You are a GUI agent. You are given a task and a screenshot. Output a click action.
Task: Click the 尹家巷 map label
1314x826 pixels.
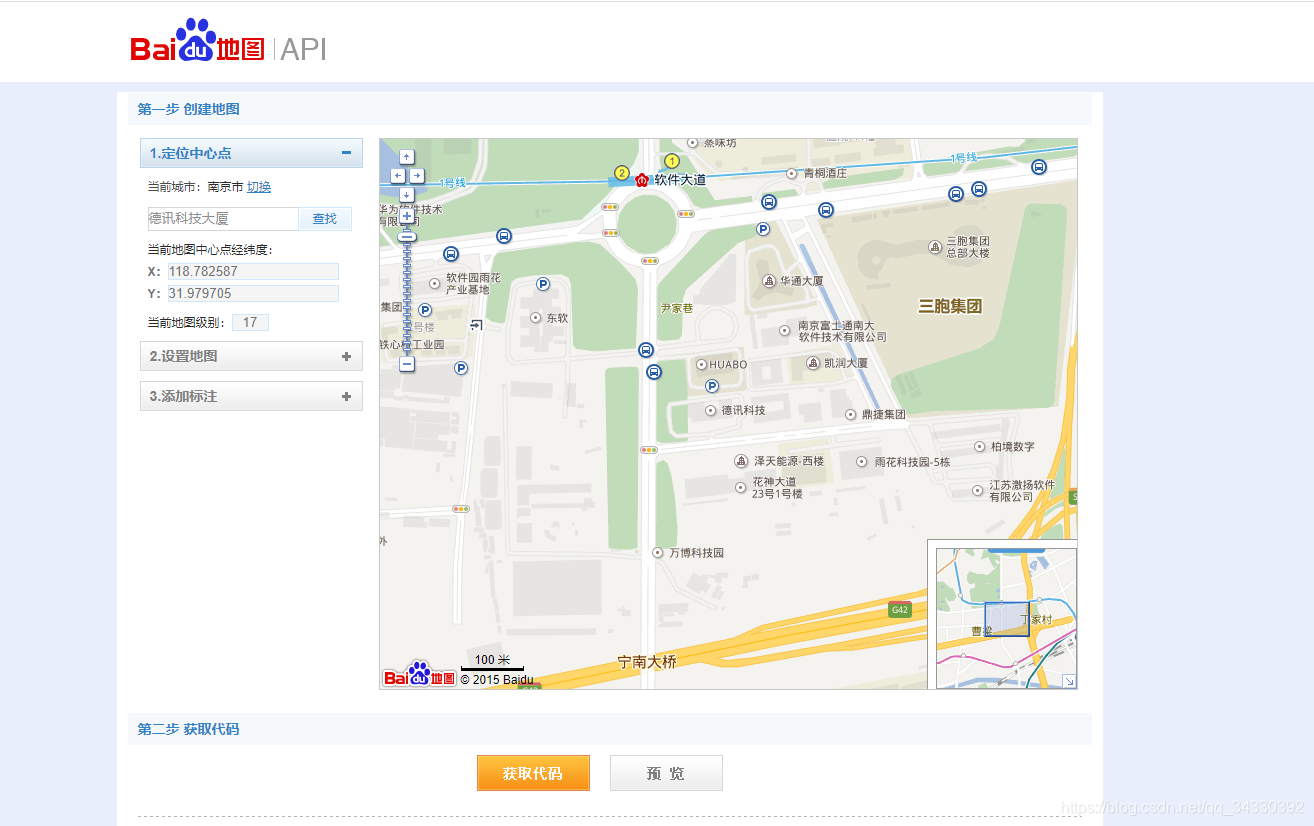tap(677, 308)
